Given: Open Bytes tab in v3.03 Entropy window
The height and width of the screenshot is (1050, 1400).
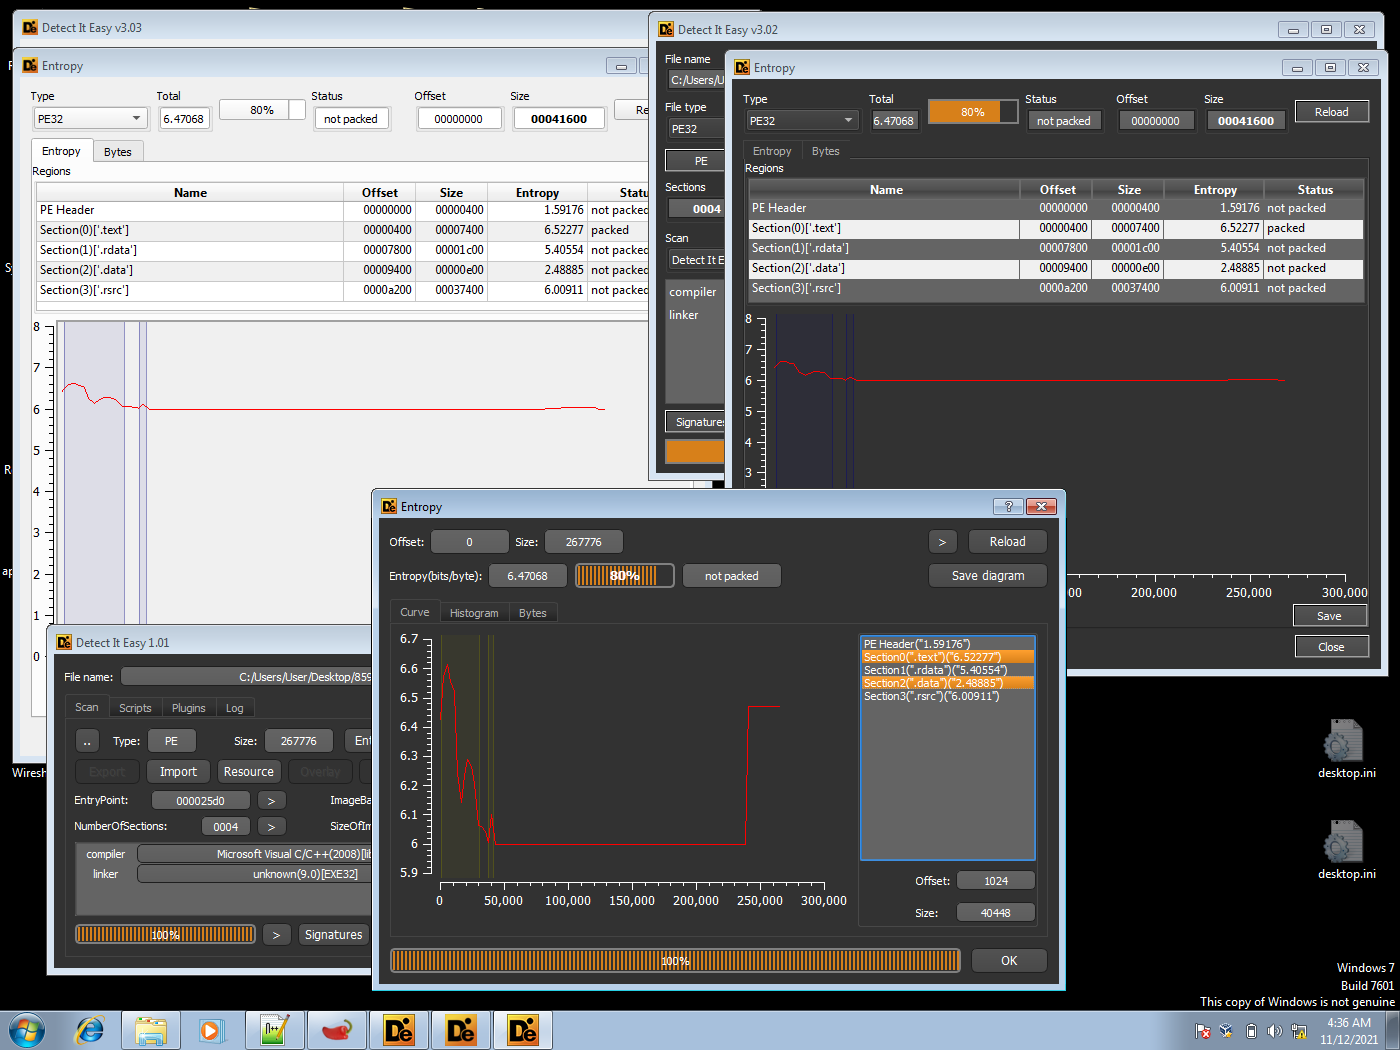Looking at the screenshot, I should click(118, 152).
